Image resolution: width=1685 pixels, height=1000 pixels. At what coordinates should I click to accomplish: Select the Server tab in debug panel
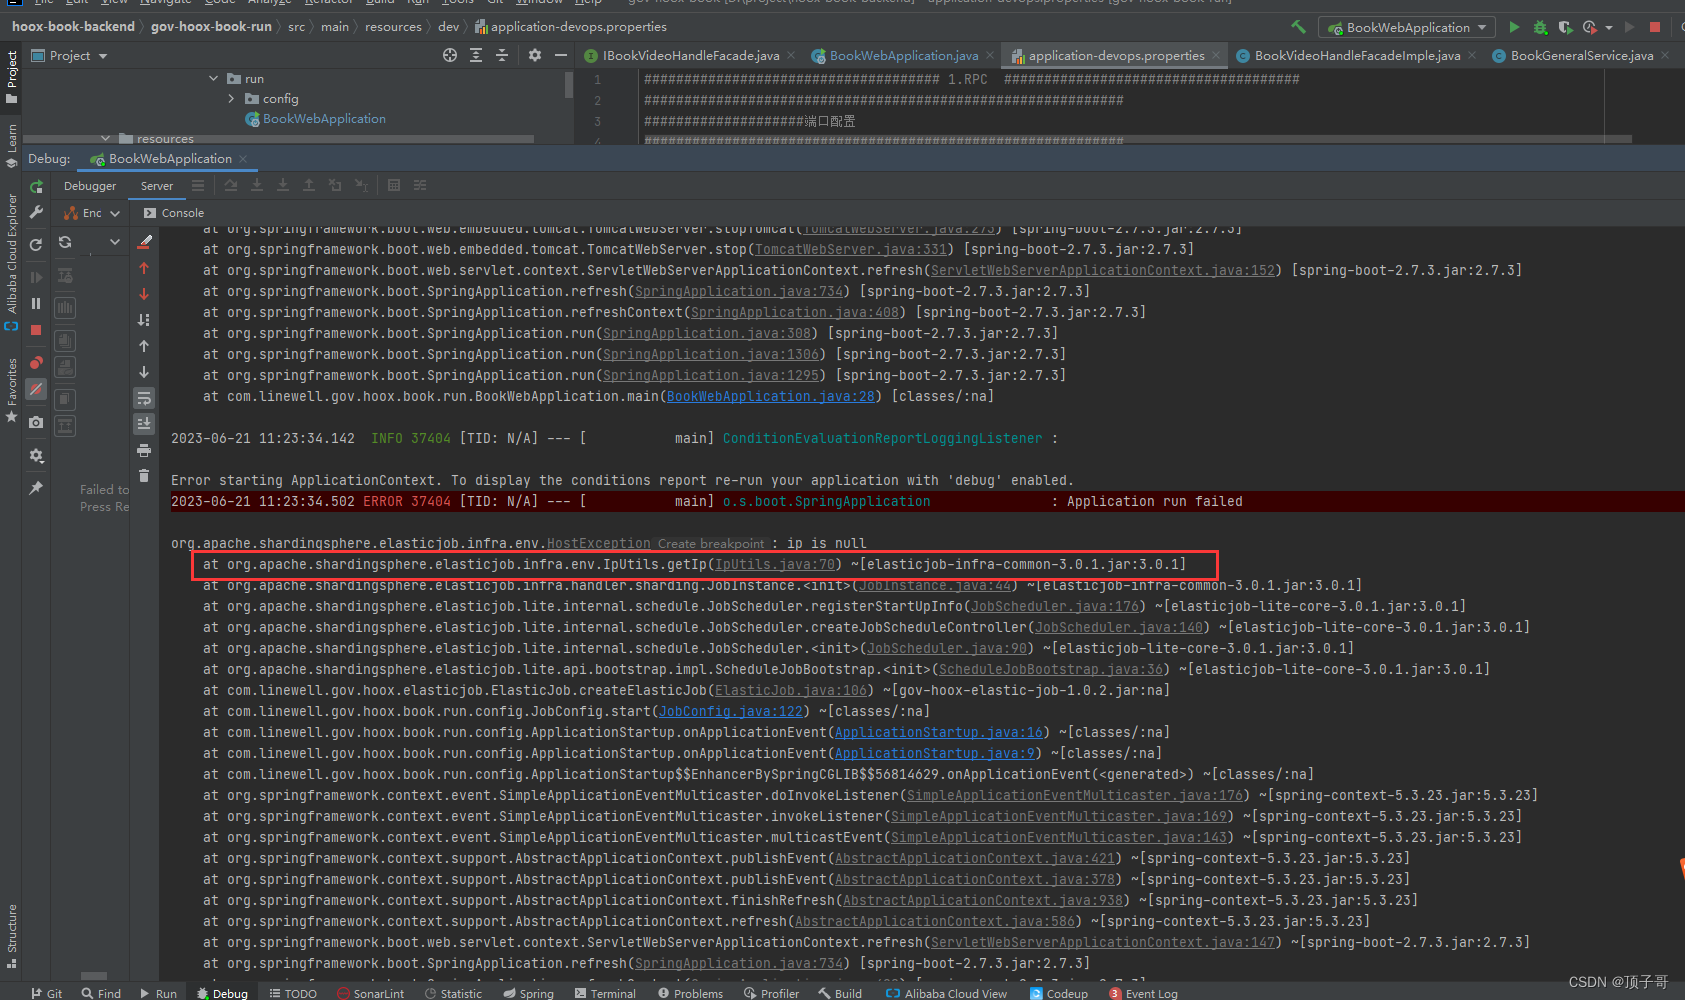pos(157,186)
